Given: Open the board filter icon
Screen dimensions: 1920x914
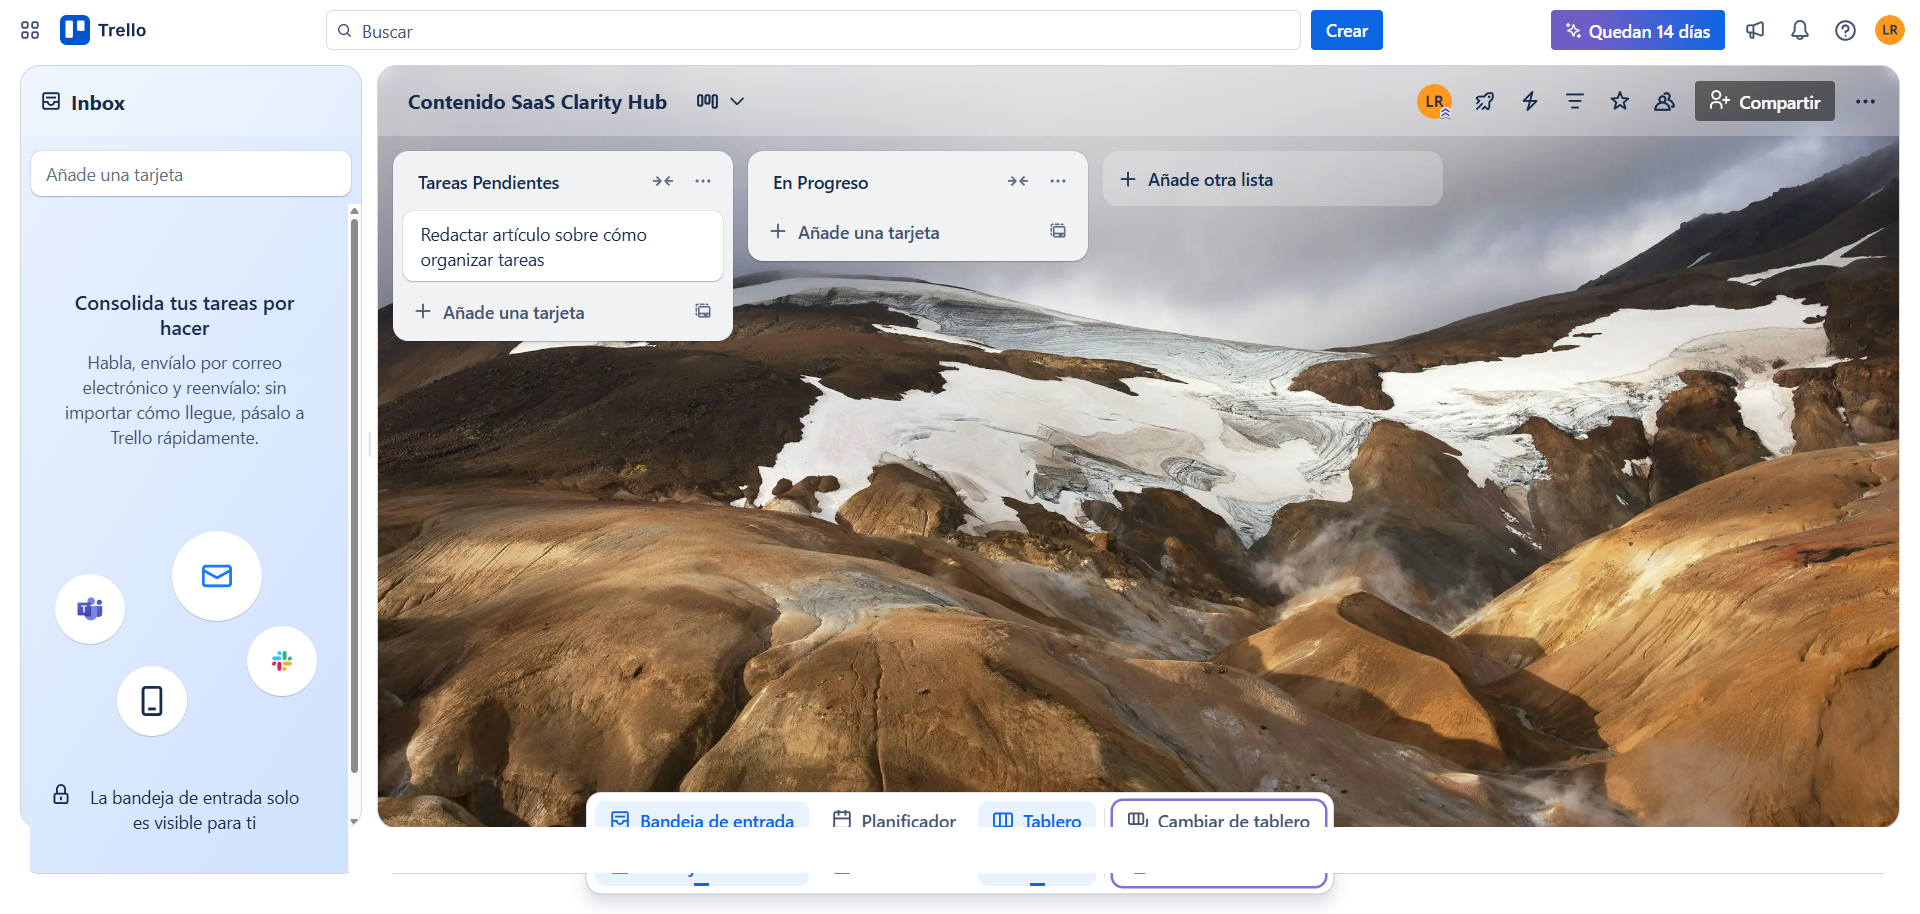Looking at the screenshot, I should [x=1575, y=101].
